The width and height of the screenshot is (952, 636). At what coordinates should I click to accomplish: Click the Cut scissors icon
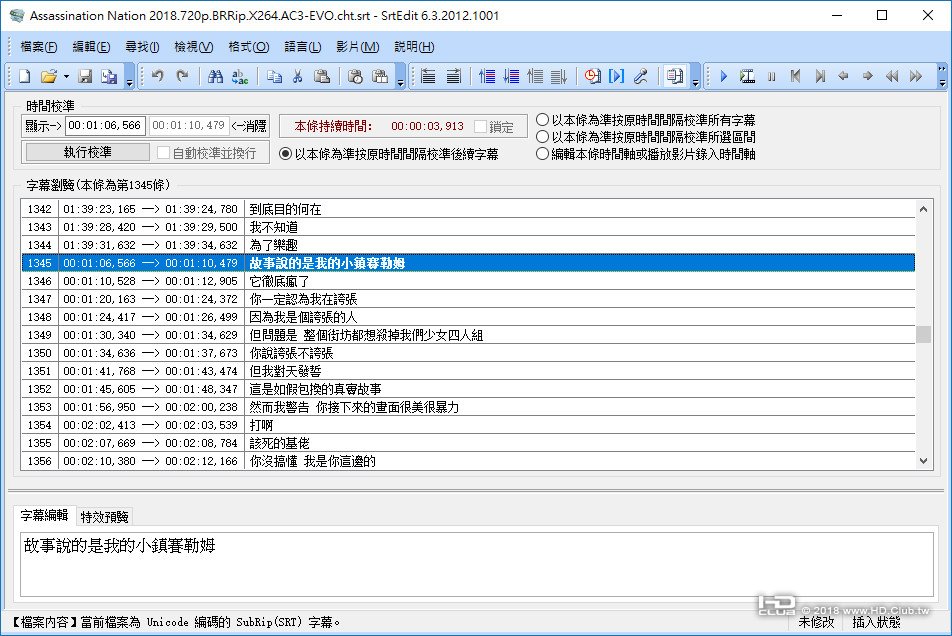tap(298, 76)
